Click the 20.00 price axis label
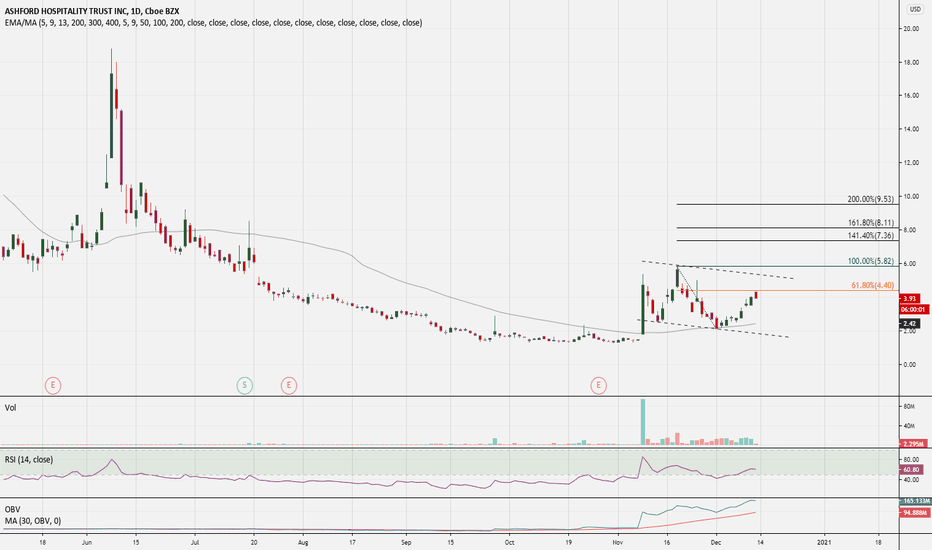 911,29
